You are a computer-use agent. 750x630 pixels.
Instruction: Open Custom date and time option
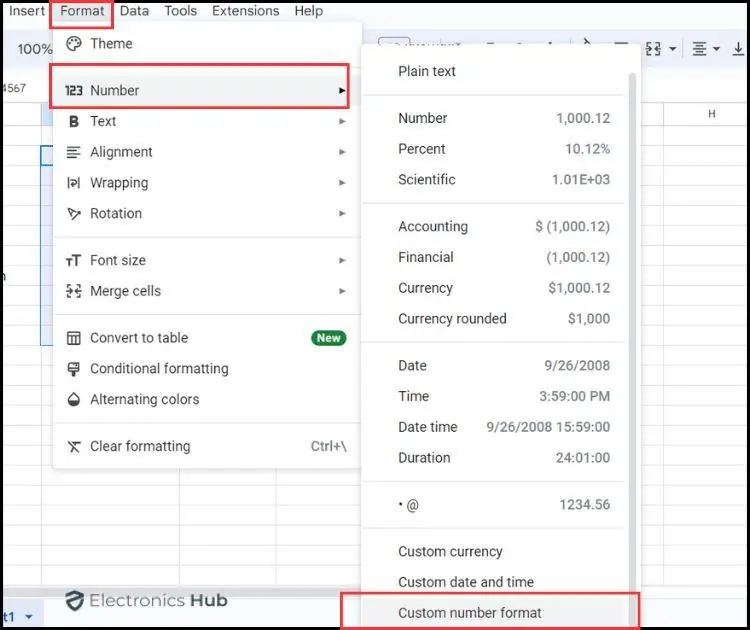pos(495,582)
